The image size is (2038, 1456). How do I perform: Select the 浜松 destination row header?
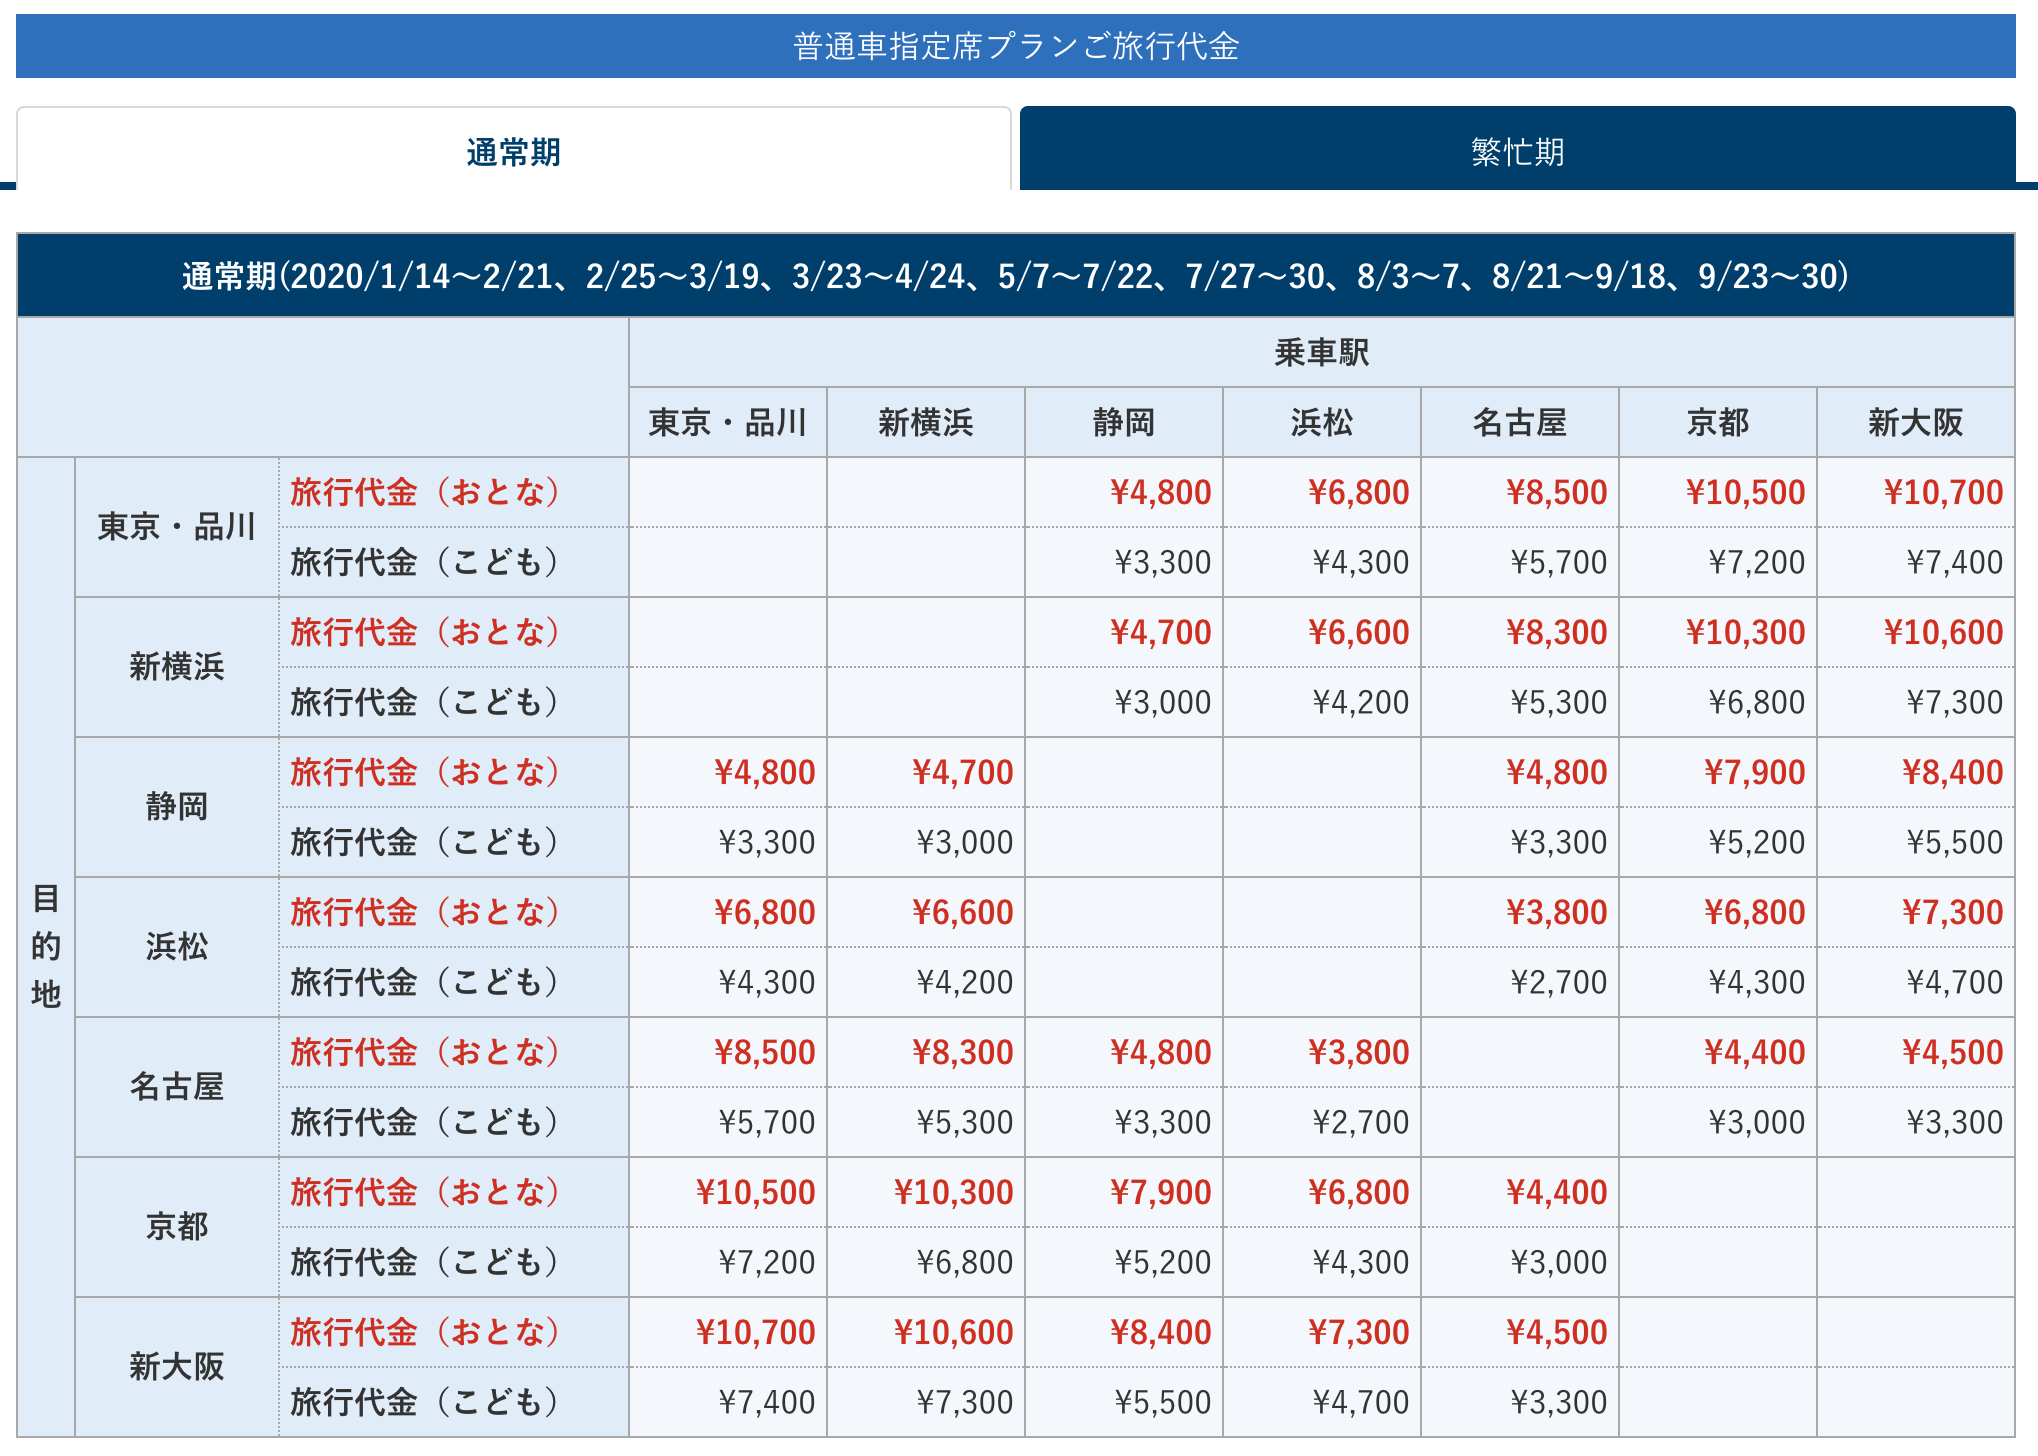coord(177,947)
